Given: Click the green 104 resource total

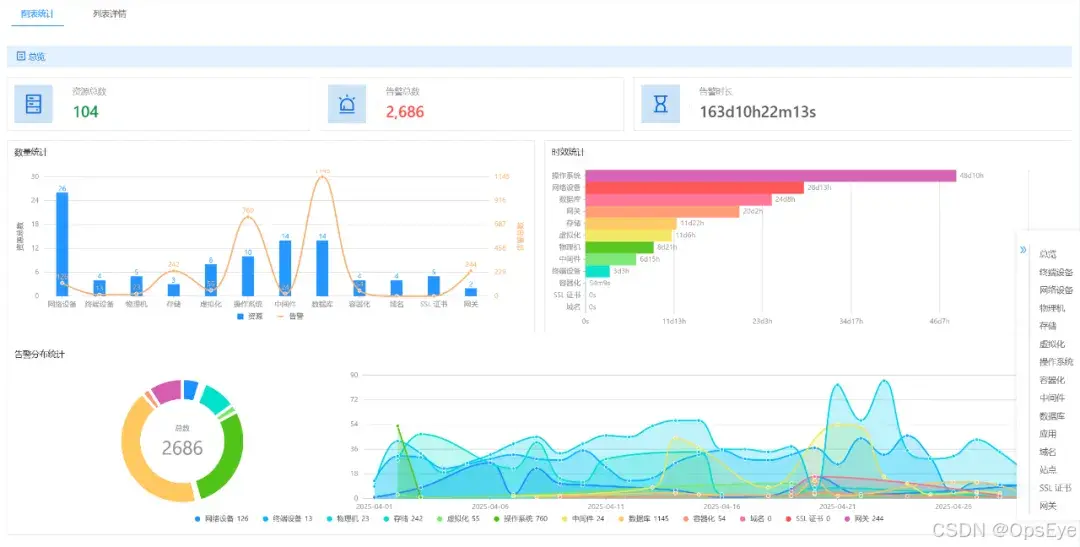Looking at the screenshot, I should pyautogui.click(x=86, y=112).
